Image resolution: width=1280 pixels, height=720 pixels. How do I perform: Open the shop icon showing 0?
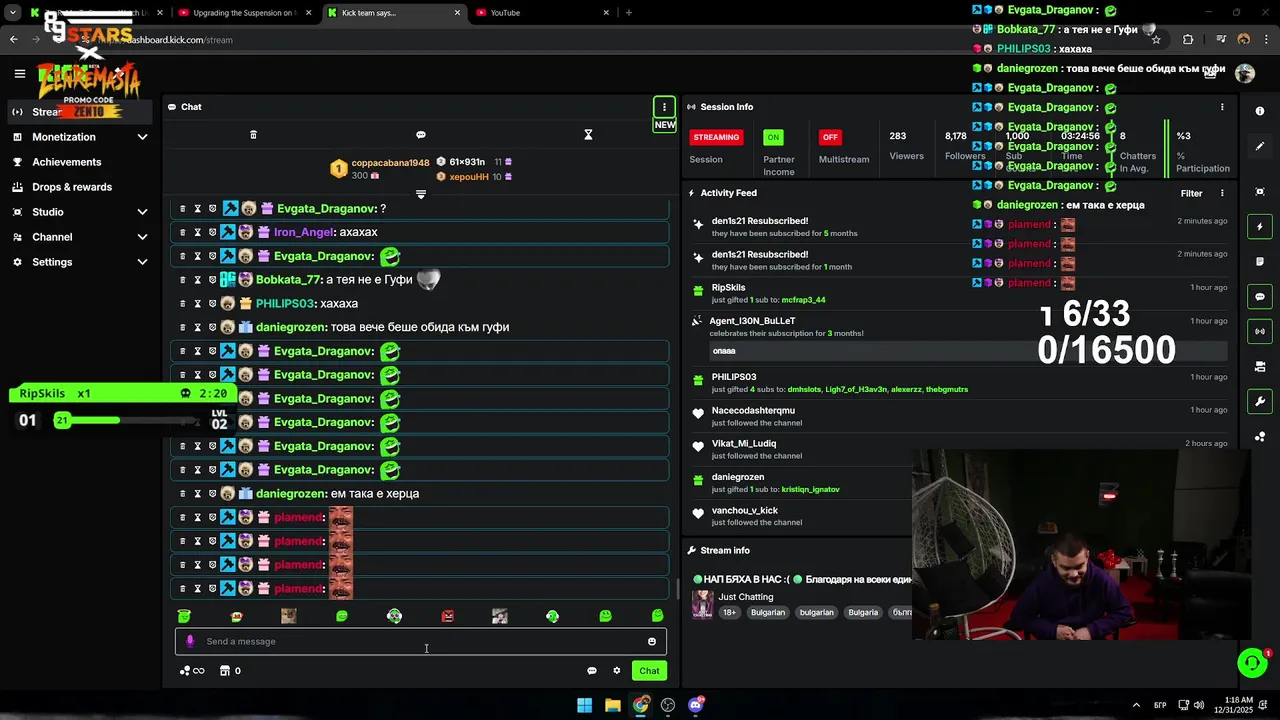tap(230, 671)
